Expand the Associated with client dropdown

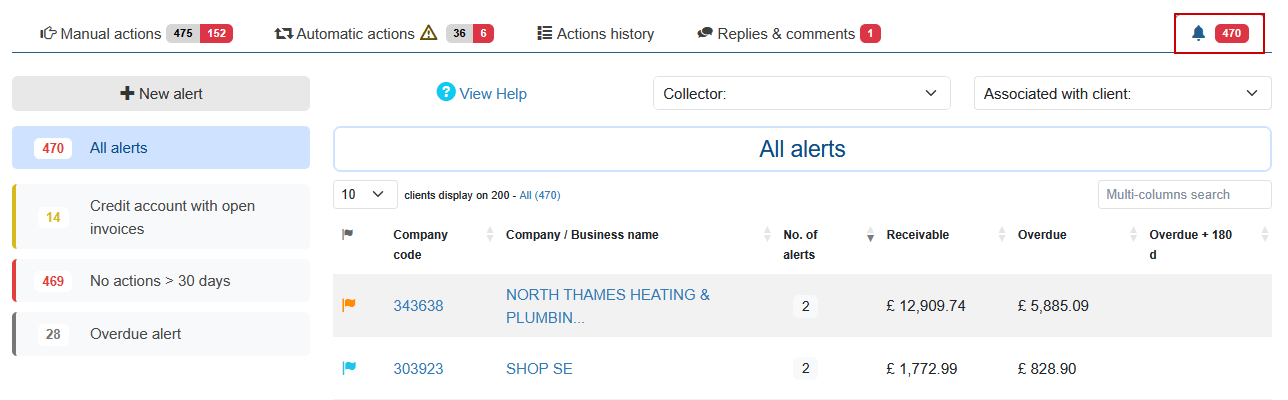tap(1121, 94)
